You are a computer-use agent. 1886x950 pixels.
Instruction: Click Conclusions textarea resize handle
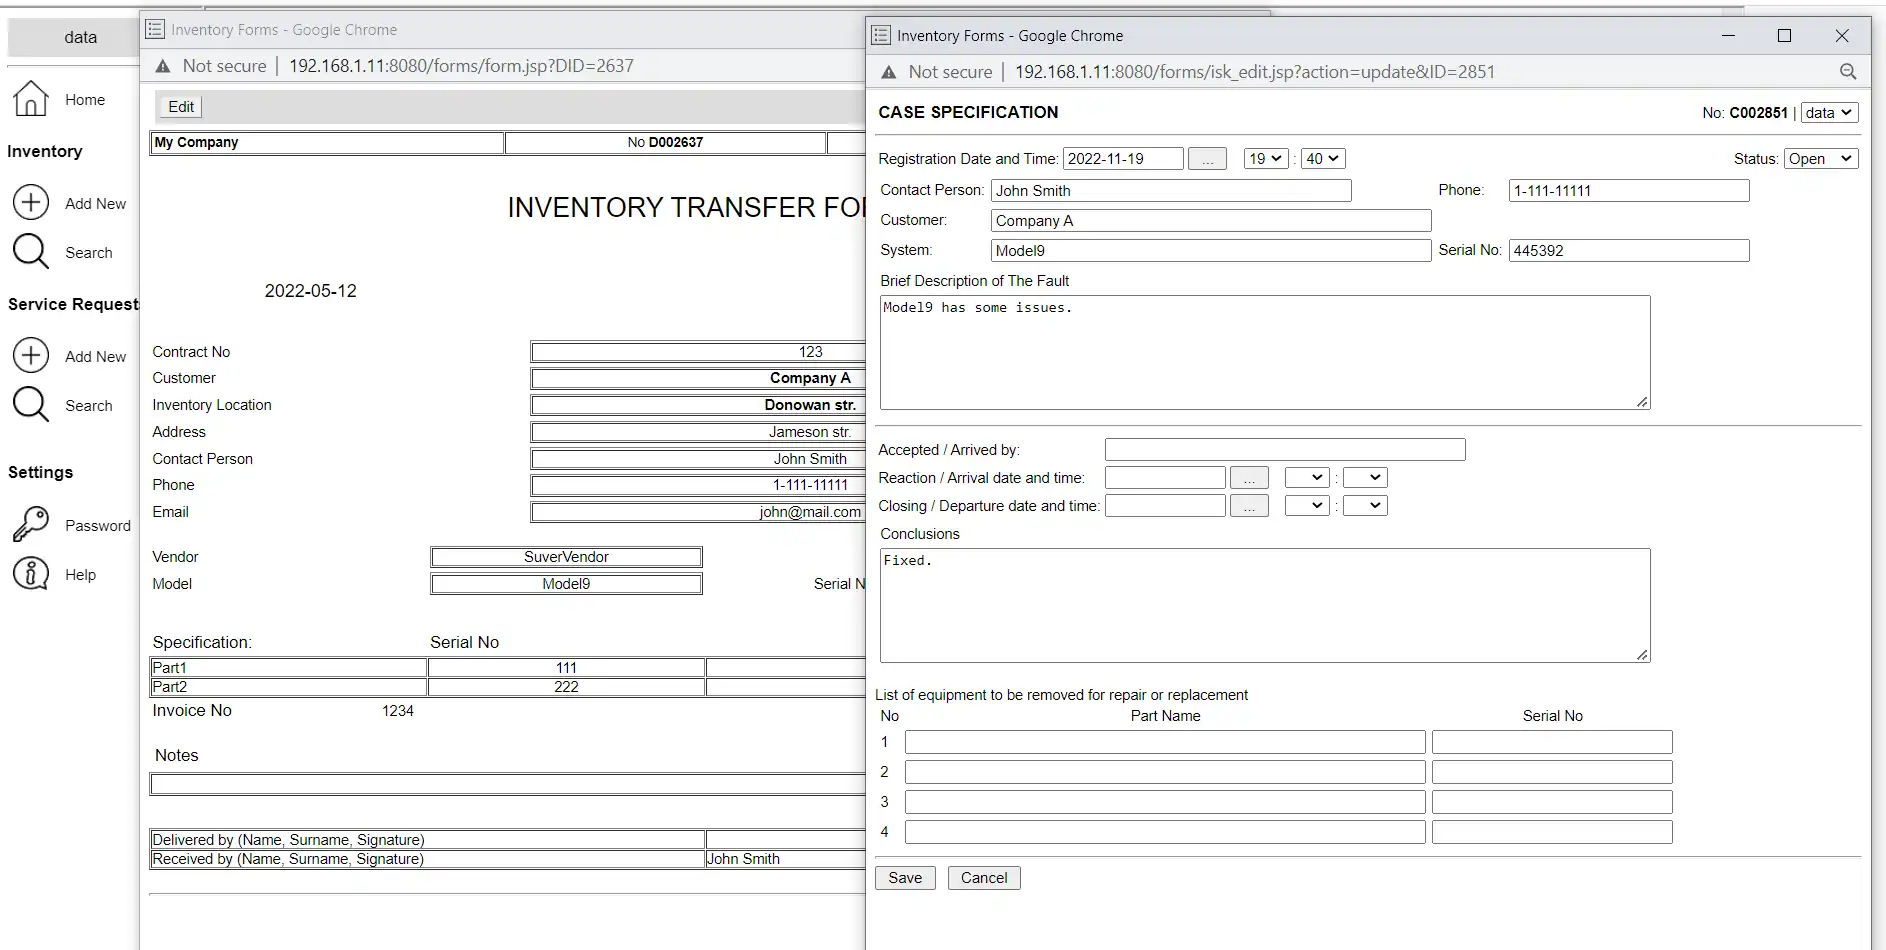coord(1642,655)
